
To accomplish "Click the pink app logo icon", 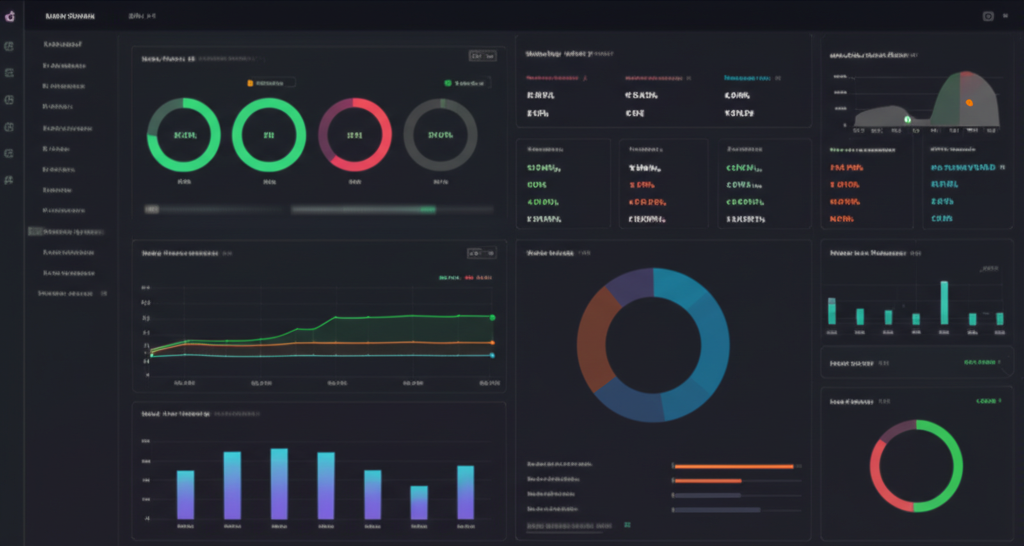I will coord(10,16).
